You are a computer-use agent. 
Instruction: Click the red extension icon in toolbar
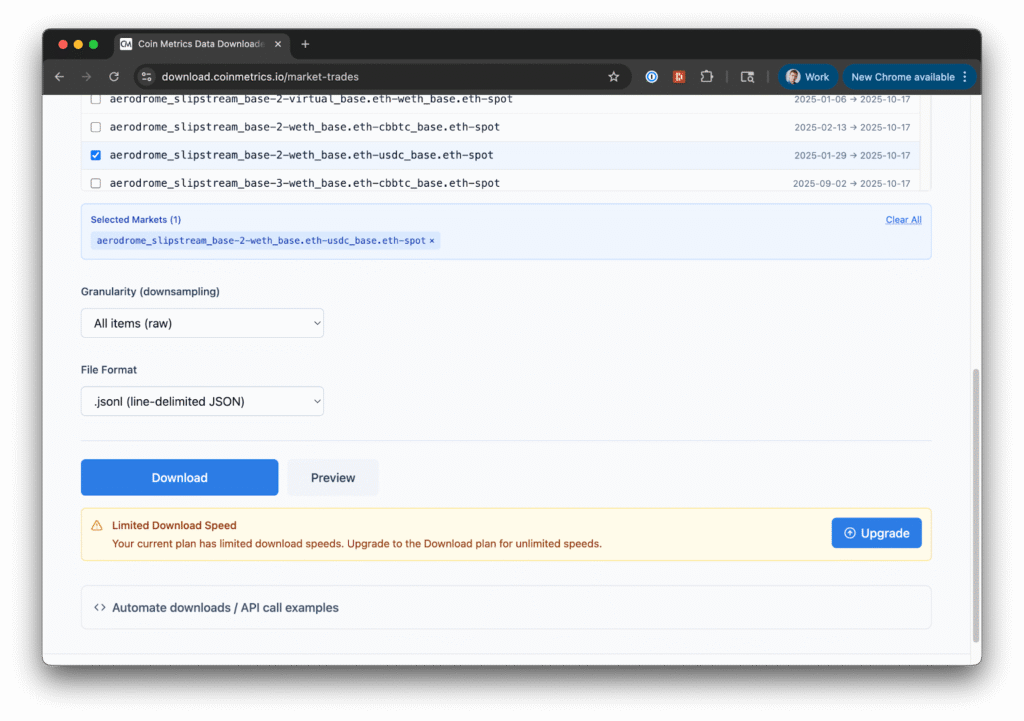click(x=679, y=77)
